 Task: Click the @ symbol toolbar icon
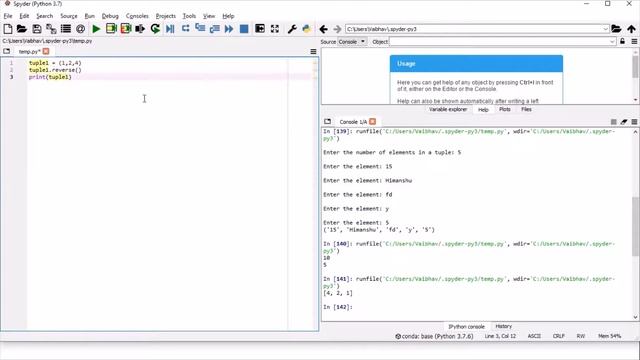(80, 29)
